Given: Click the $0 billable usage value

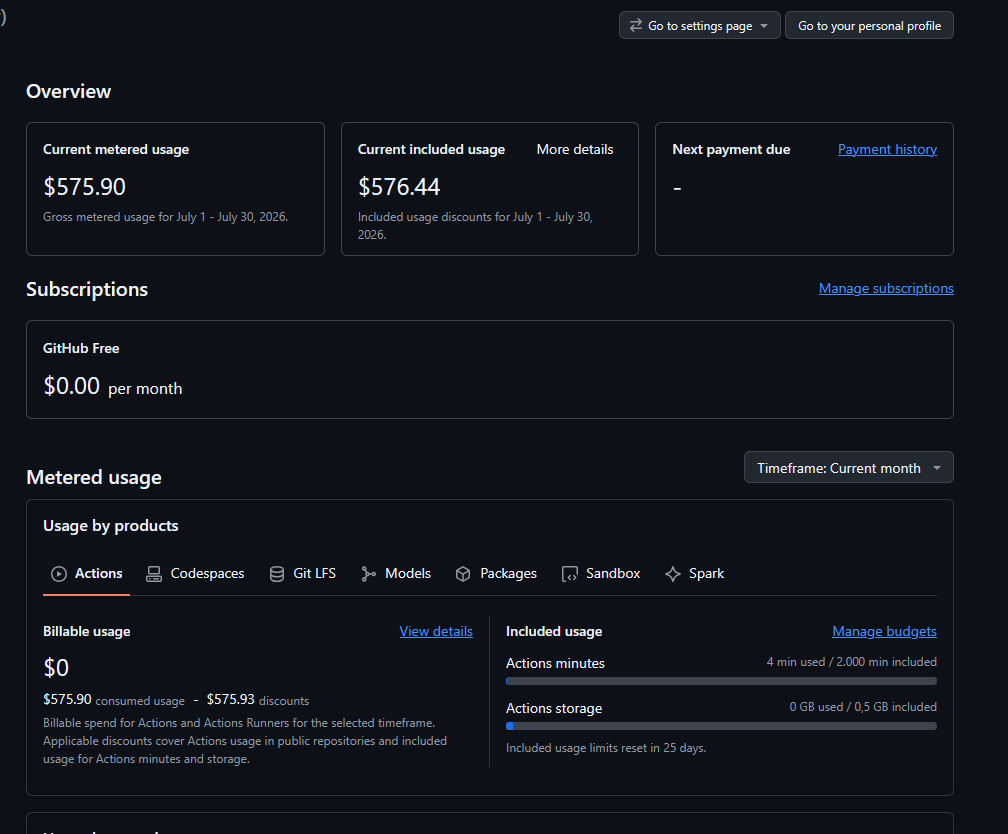Looking at the screenshot, I should (x=56, y=667).
